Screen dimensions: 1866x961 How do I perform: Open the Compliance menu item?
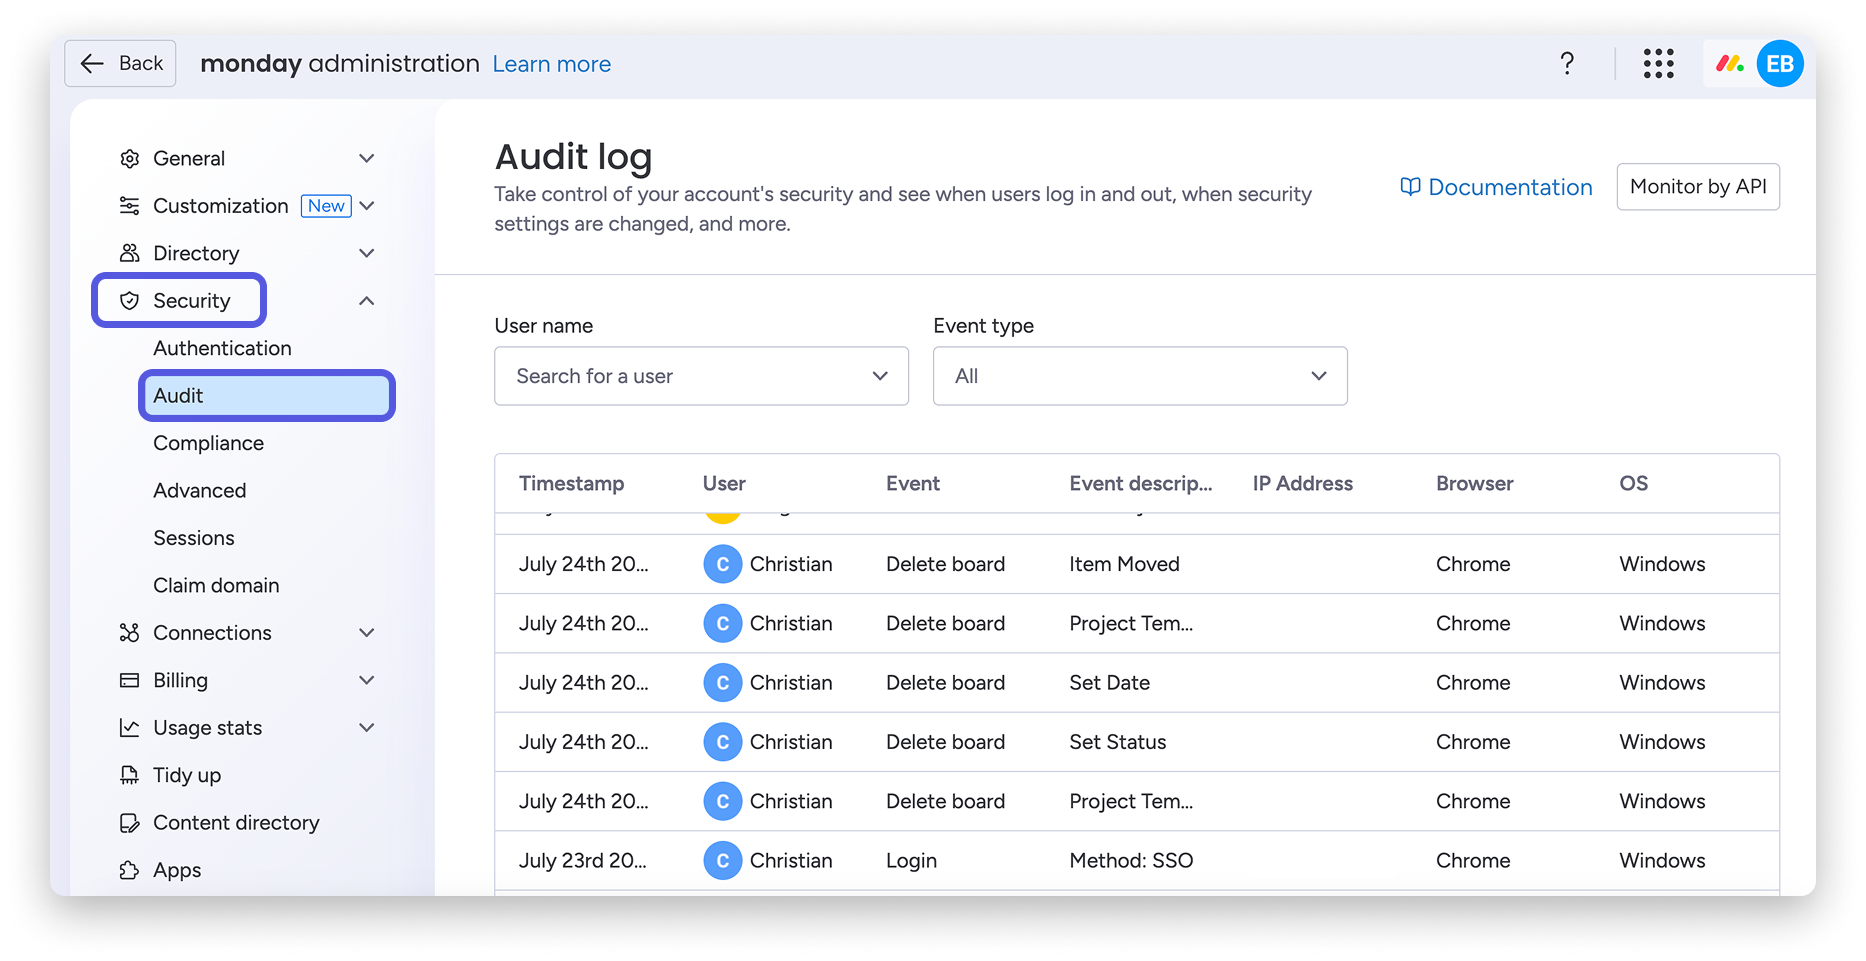pos(208,443)
